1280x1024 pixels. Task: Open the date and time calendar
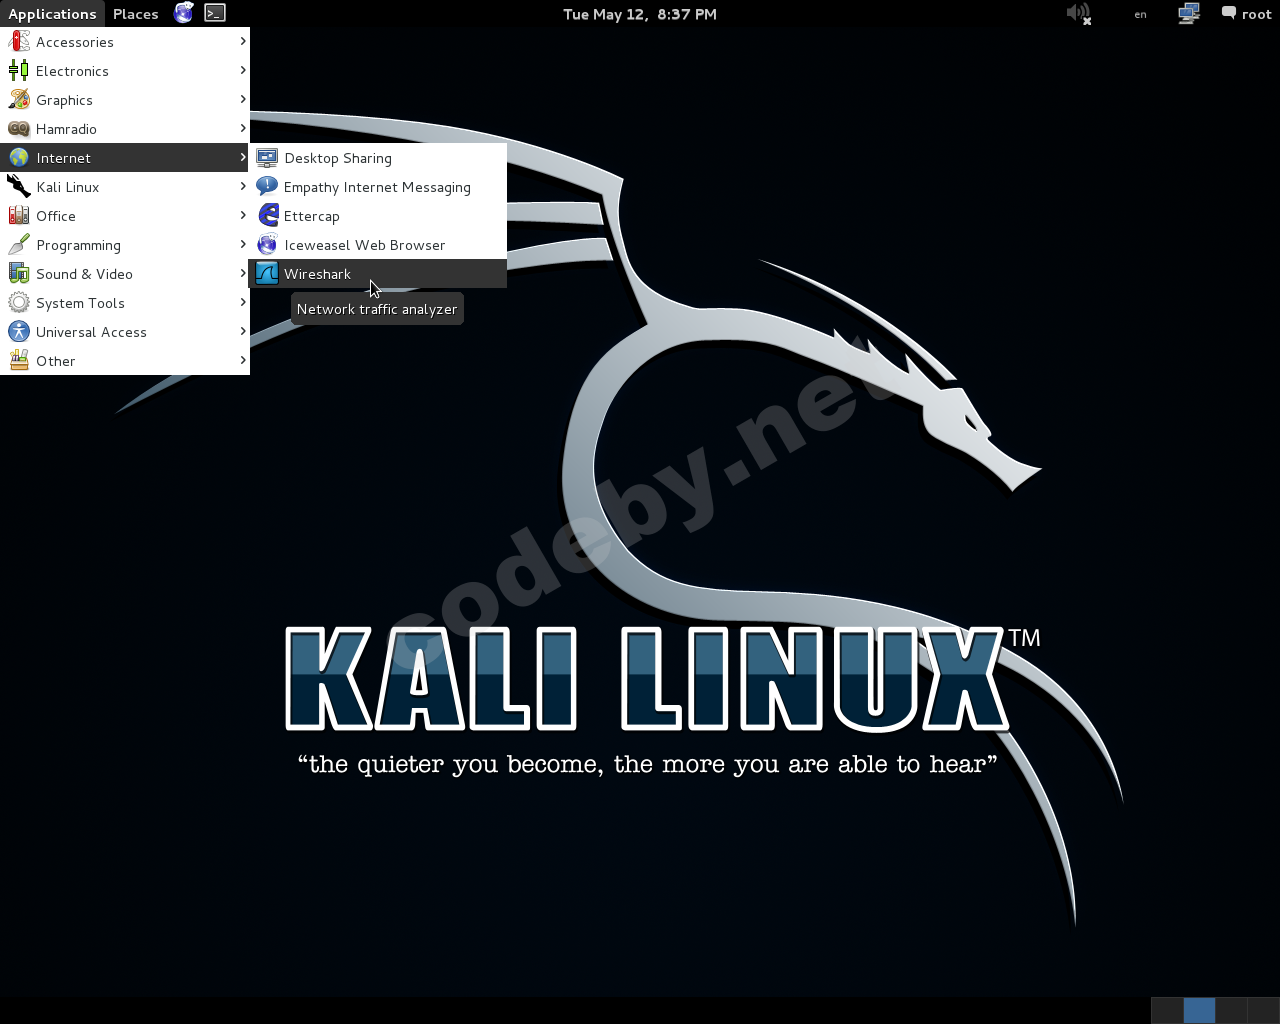point(640,14)
